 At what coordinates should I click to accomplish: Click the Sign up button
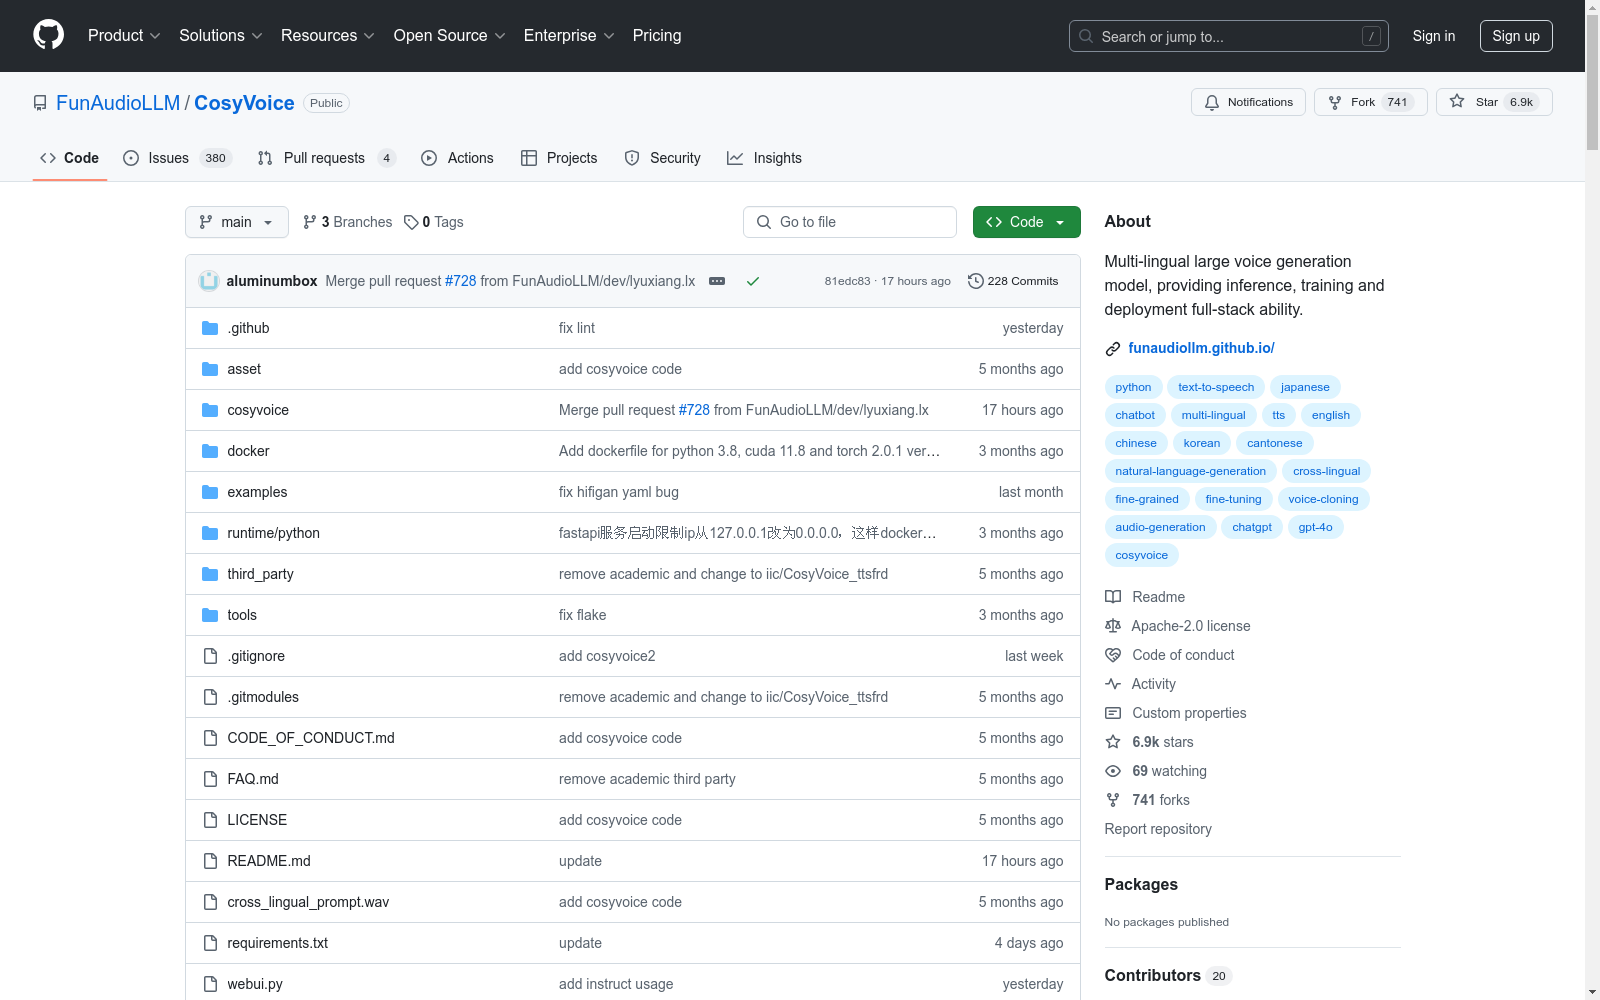click(1516, 36)
